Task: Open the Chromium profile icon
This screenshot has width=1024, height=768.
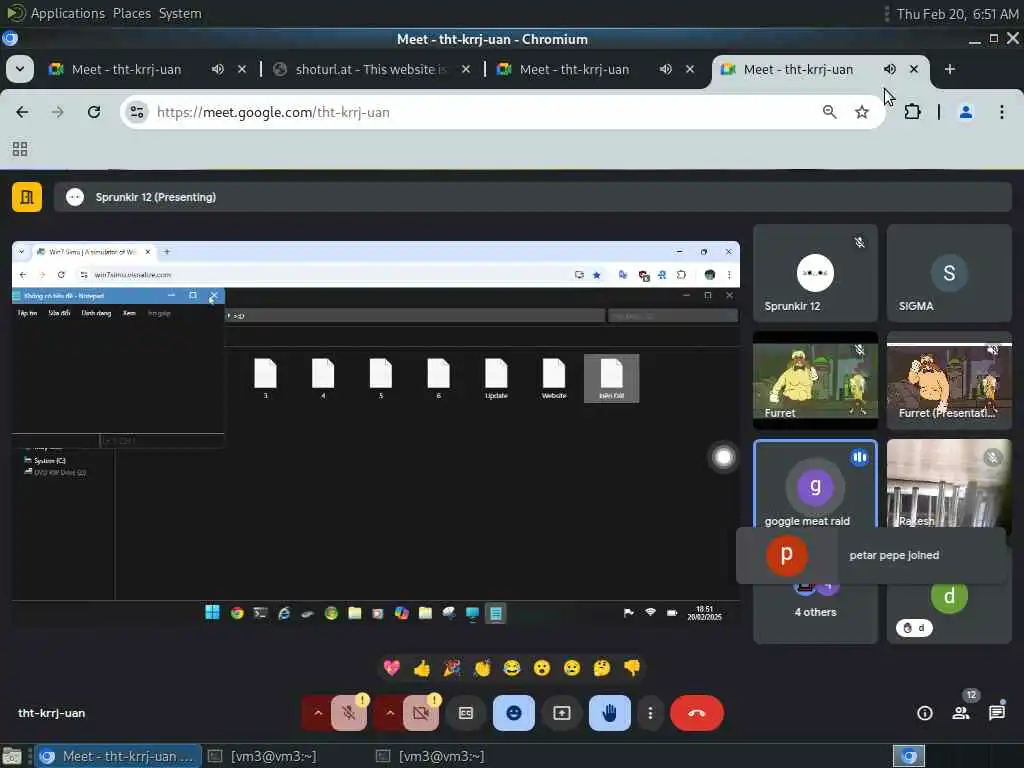Action: [x=966, y=112]
